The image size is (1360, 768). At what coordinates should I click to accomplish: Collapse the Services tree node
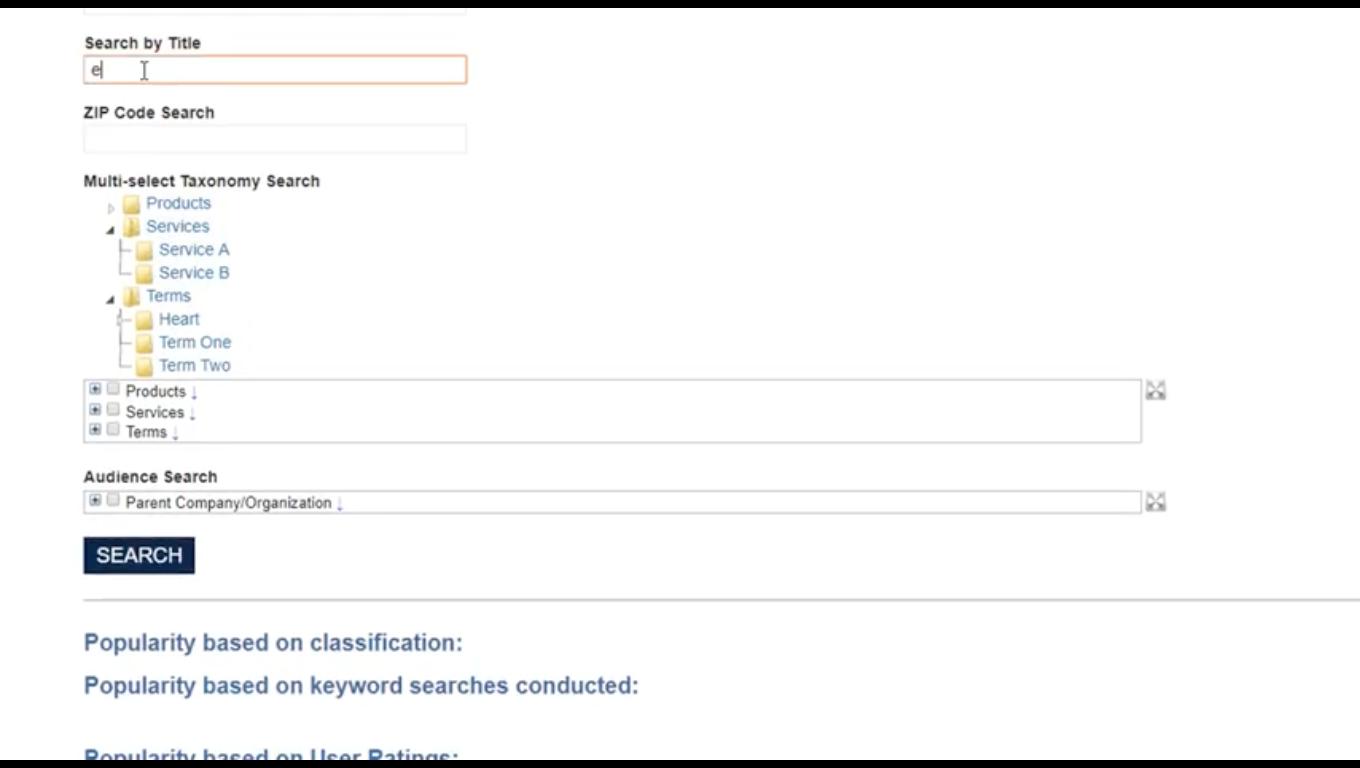coord(110,231)
